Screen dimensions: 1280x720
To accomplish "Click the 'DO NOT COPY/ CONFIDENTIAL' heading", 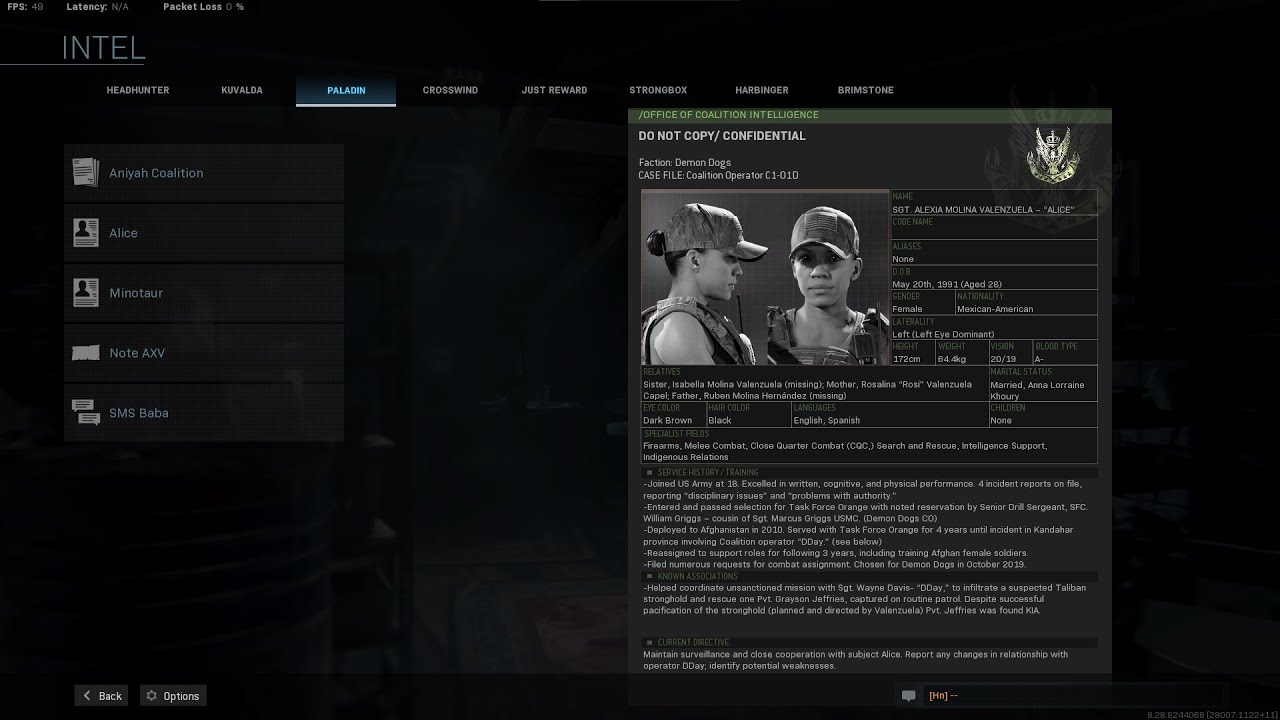I will pos(722,136).
